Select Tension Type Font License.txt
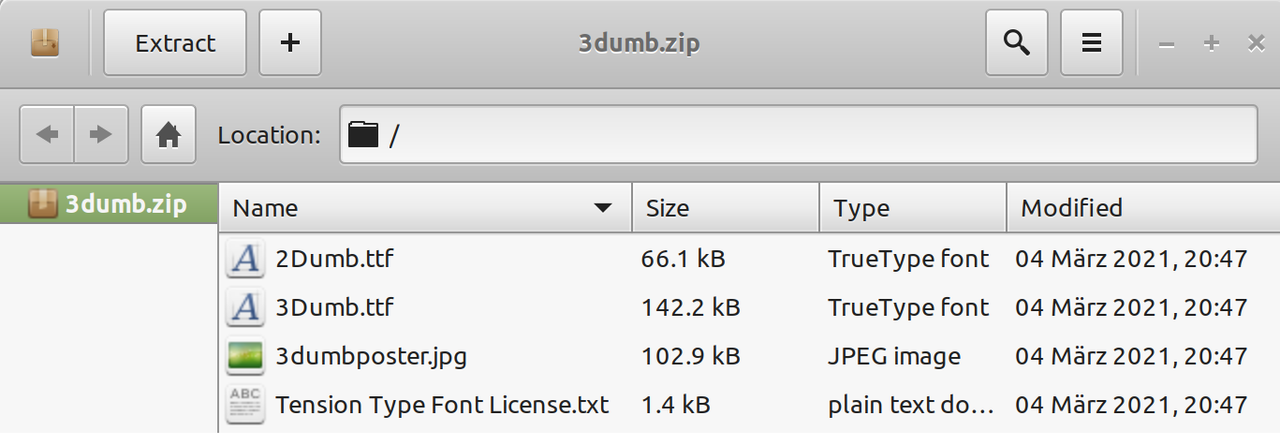The height and width of the screenshot is (434, 1280). pyautogui.click(x=442, y=404)
